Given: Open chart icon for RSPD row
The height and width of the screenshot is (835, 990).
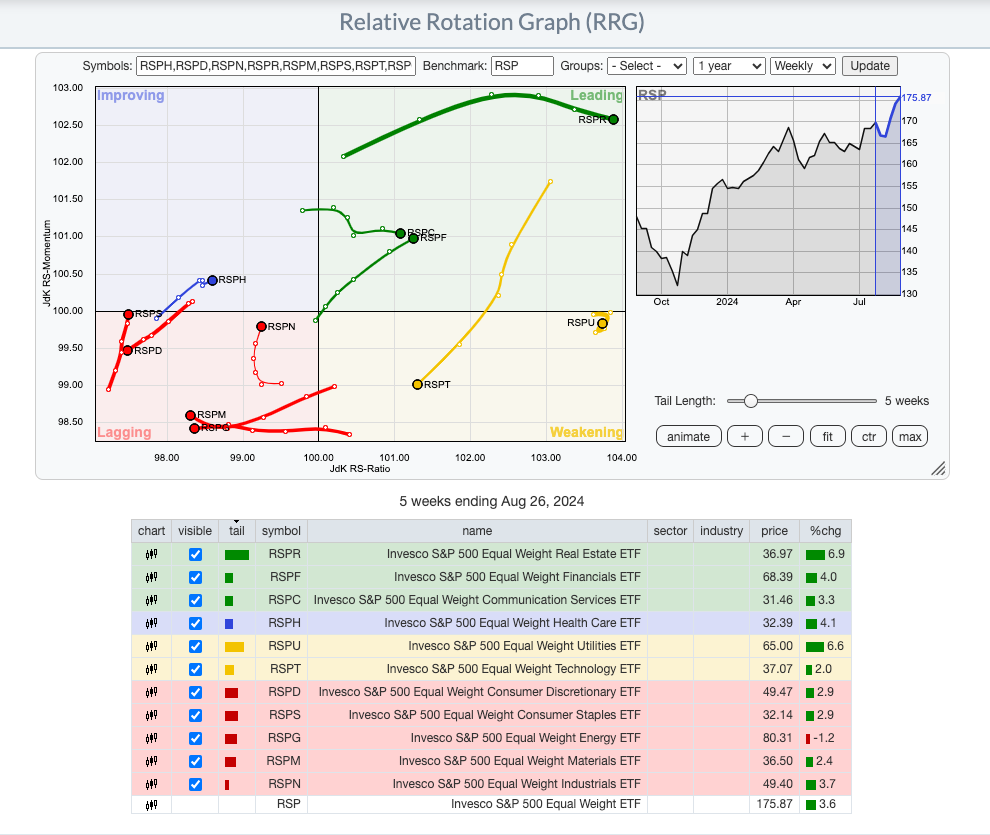Looking at the screenshot, I should [x=152, y=692].
